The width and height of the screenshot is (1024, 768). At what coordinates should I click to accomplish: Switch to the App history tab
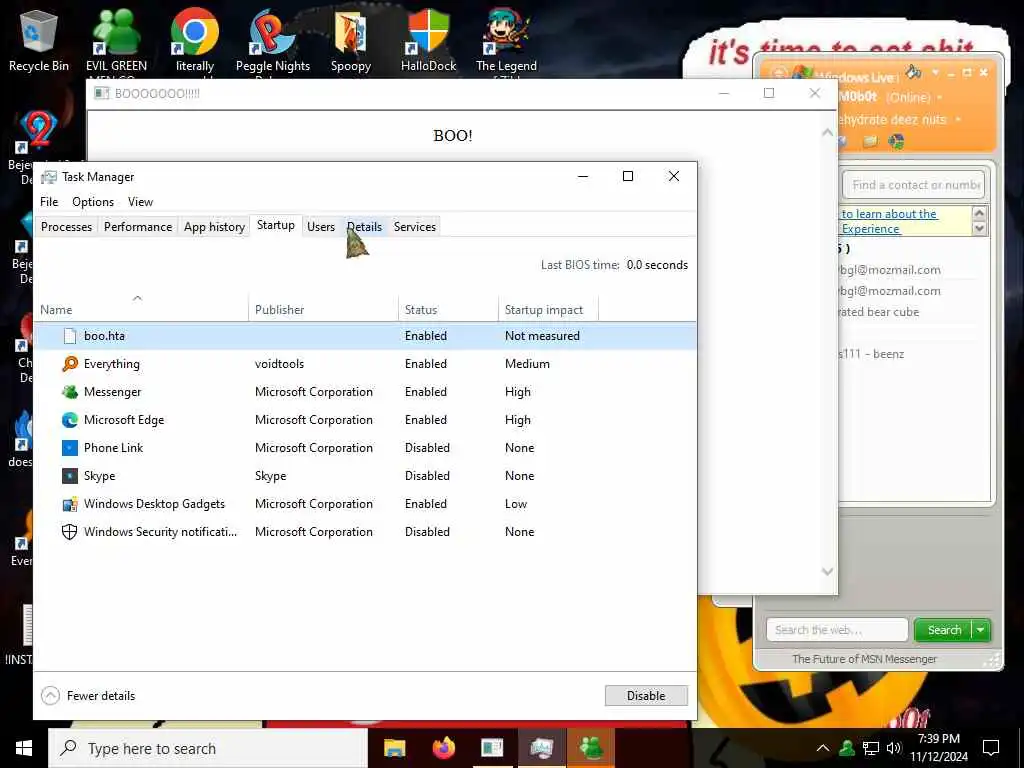point(214,227)
